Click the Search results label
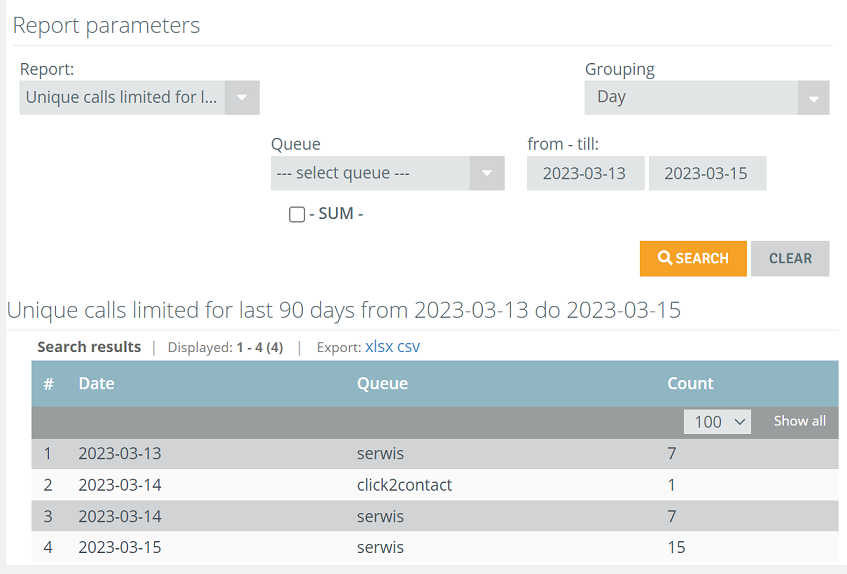The image size is (847, 574). point(89,347)
